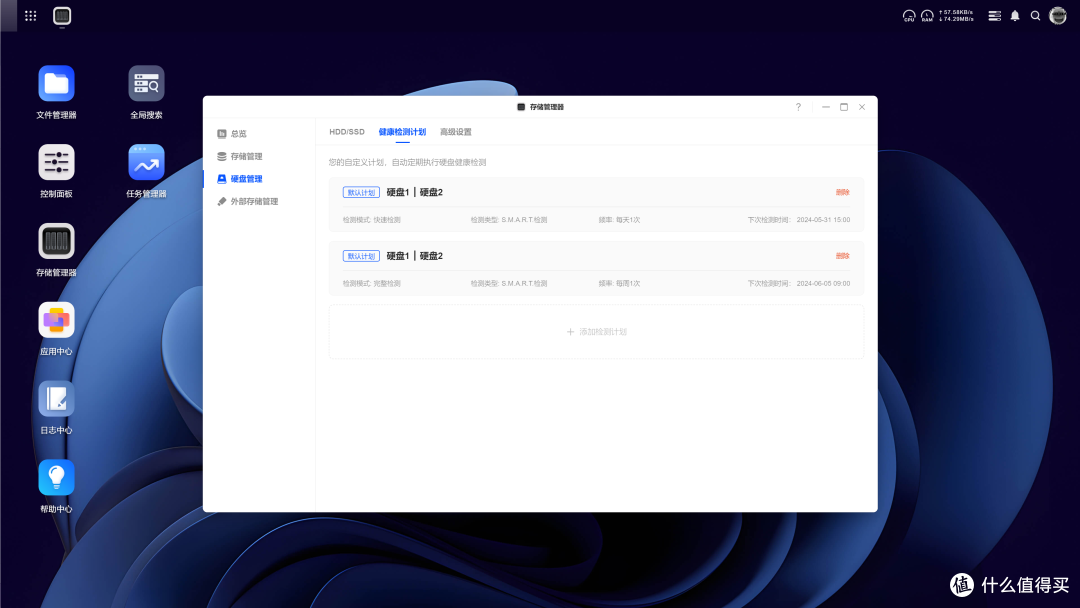Switch to the HDD/SSD tab
The width and height of the screenshot is (1080, 608).
coord(346,132)
